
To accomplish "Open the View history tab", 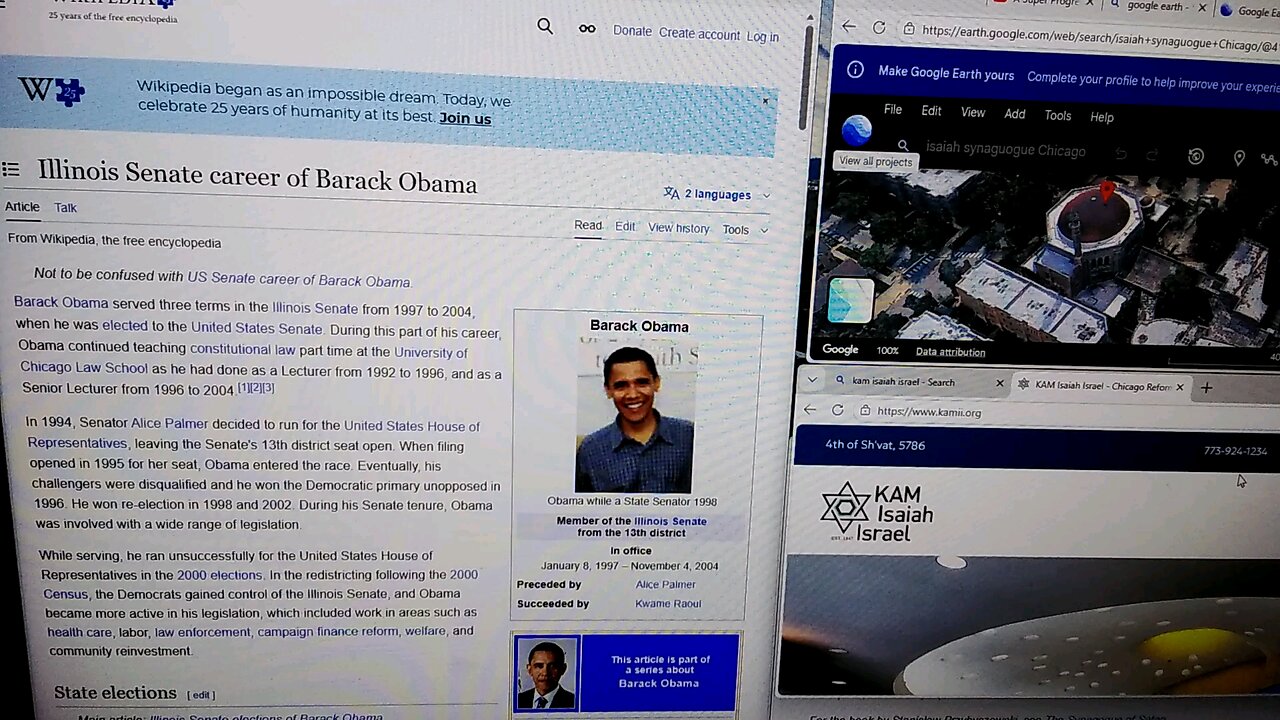I will [678, 228].
